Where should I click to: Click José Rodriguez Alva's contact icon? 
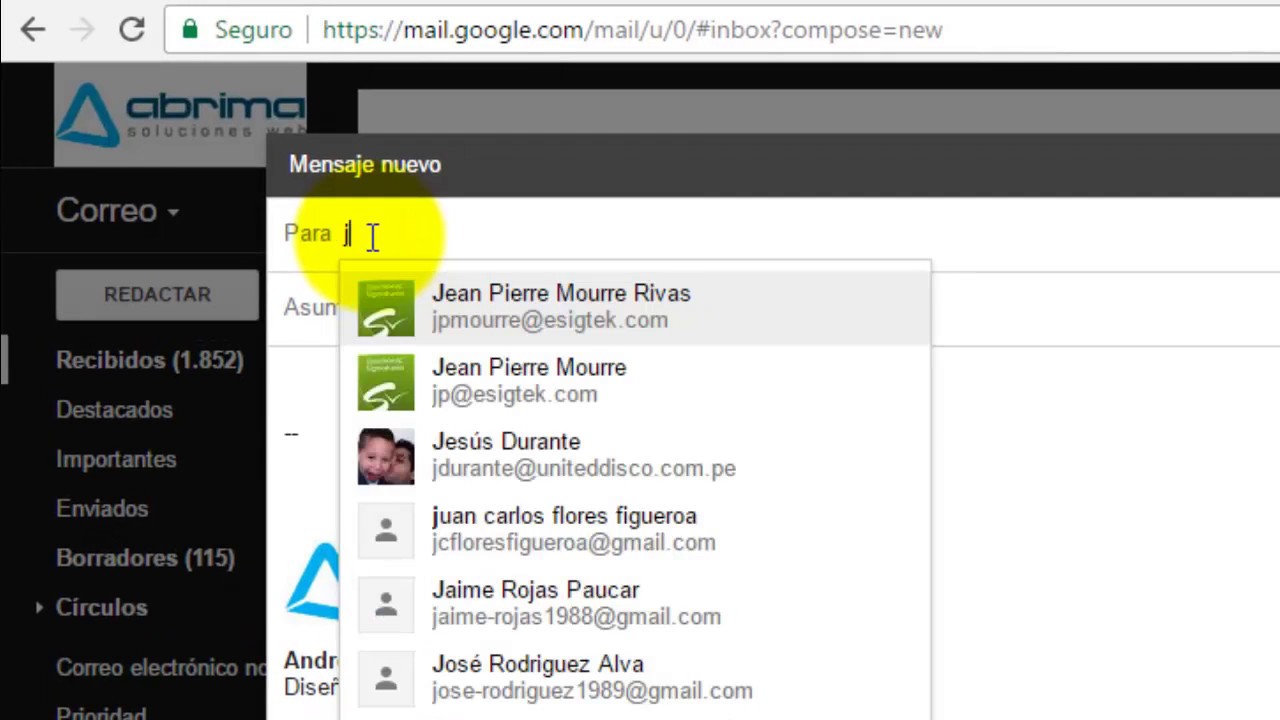[386, 677]
